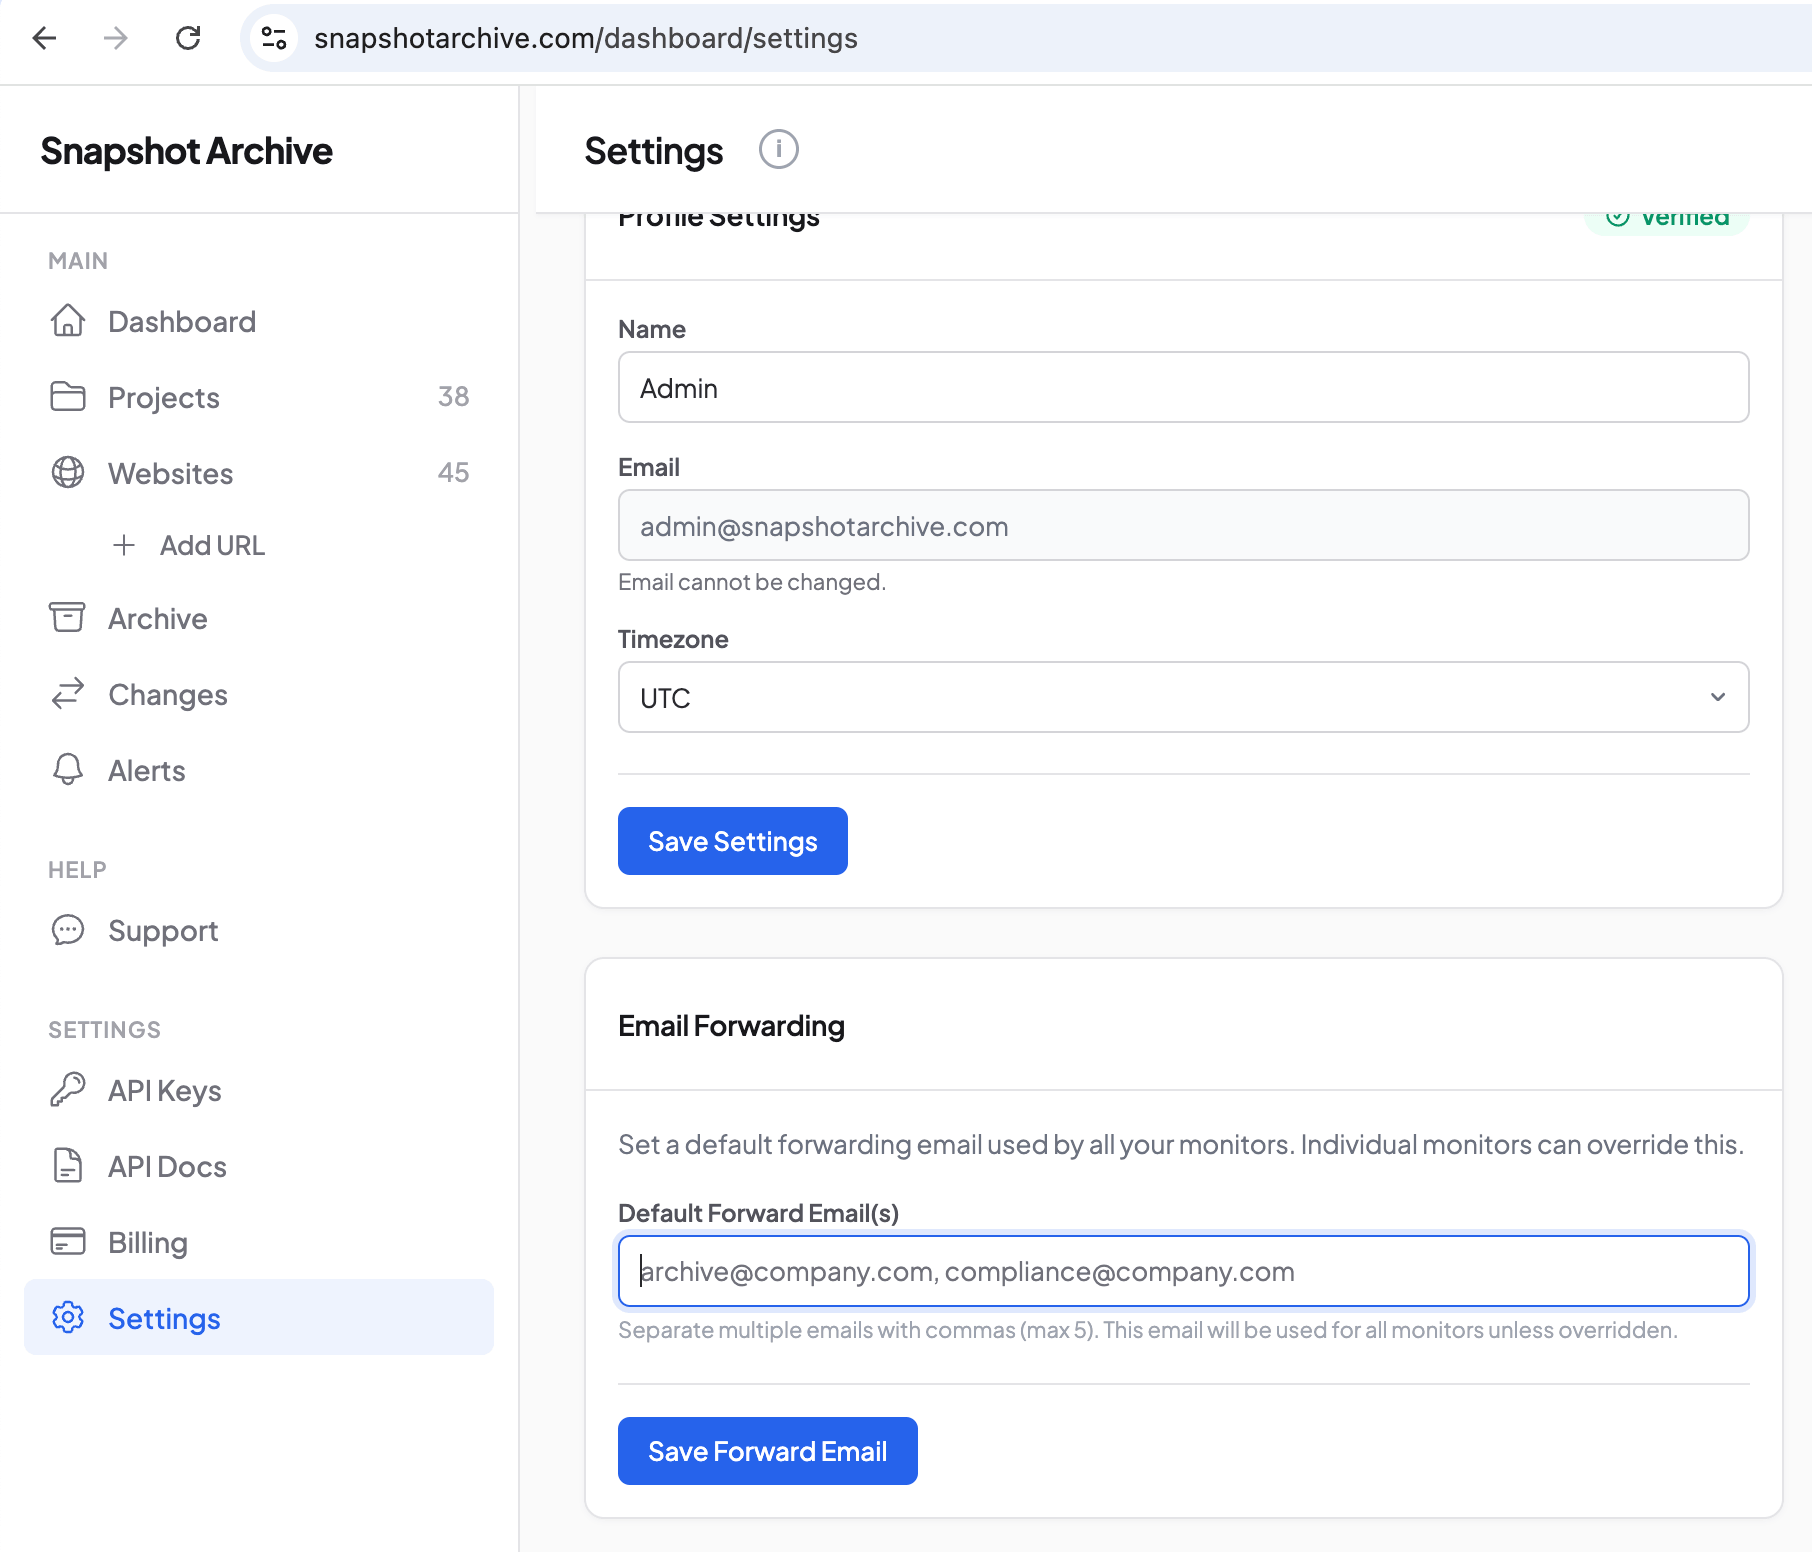The width and height of the screenshot is (1812, 1552).
Task: Open Alerts page in sidebar
Action: pos(259,770)
